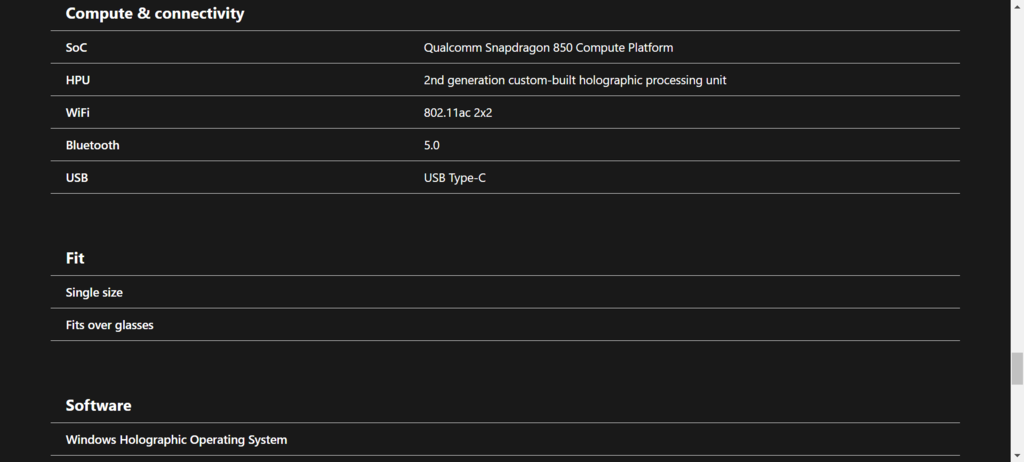Click the Bluetooth 5.0 value
Viewport: 1024px width, 462px height.
[432, 145]
